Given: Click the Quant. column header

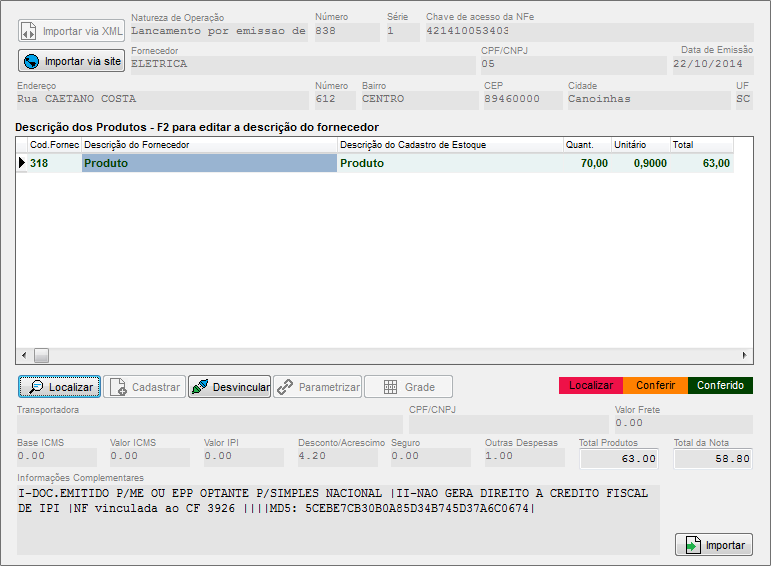Looking at the screenshot, I should (x=587, y=145).
